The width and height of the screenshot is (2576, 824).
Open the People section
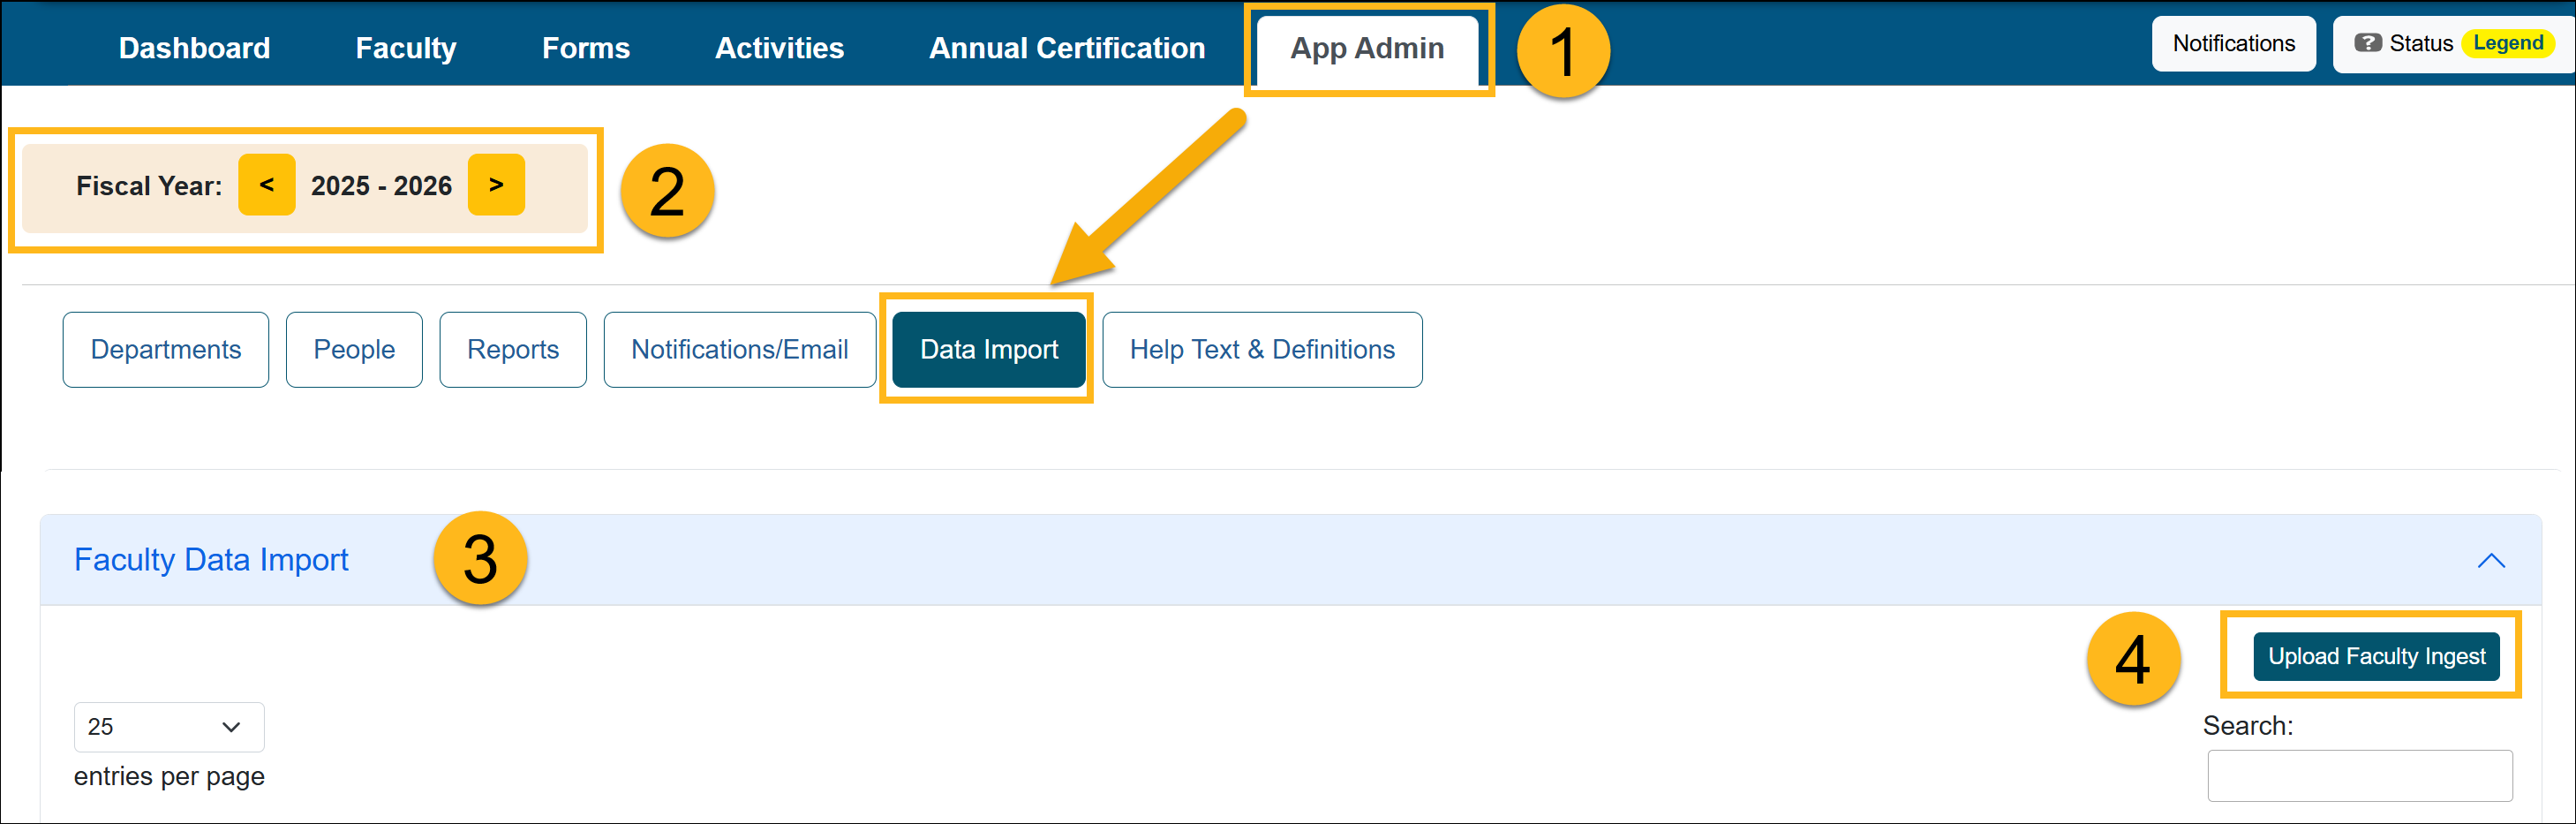[353, 349]
